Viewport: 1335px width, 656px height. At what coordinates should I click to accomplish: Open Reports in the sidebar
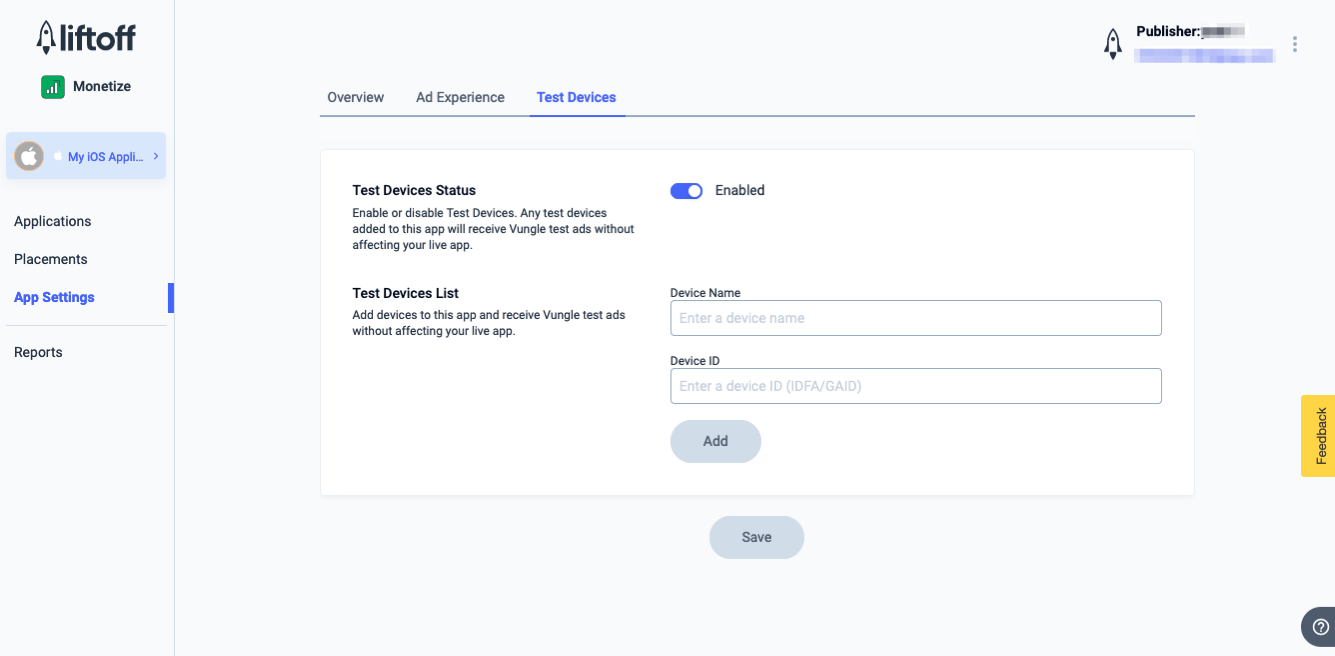coord(38,352)
